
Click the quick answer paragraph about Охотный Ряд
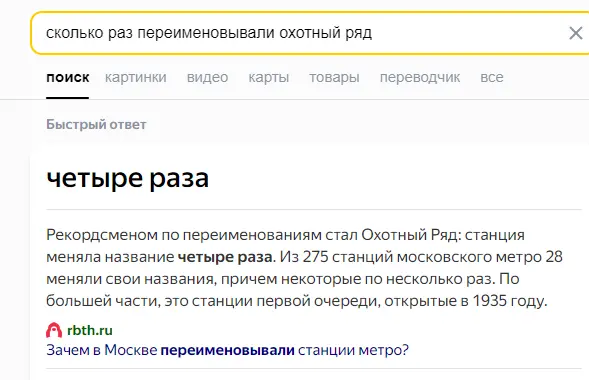[x=304, y=268]
